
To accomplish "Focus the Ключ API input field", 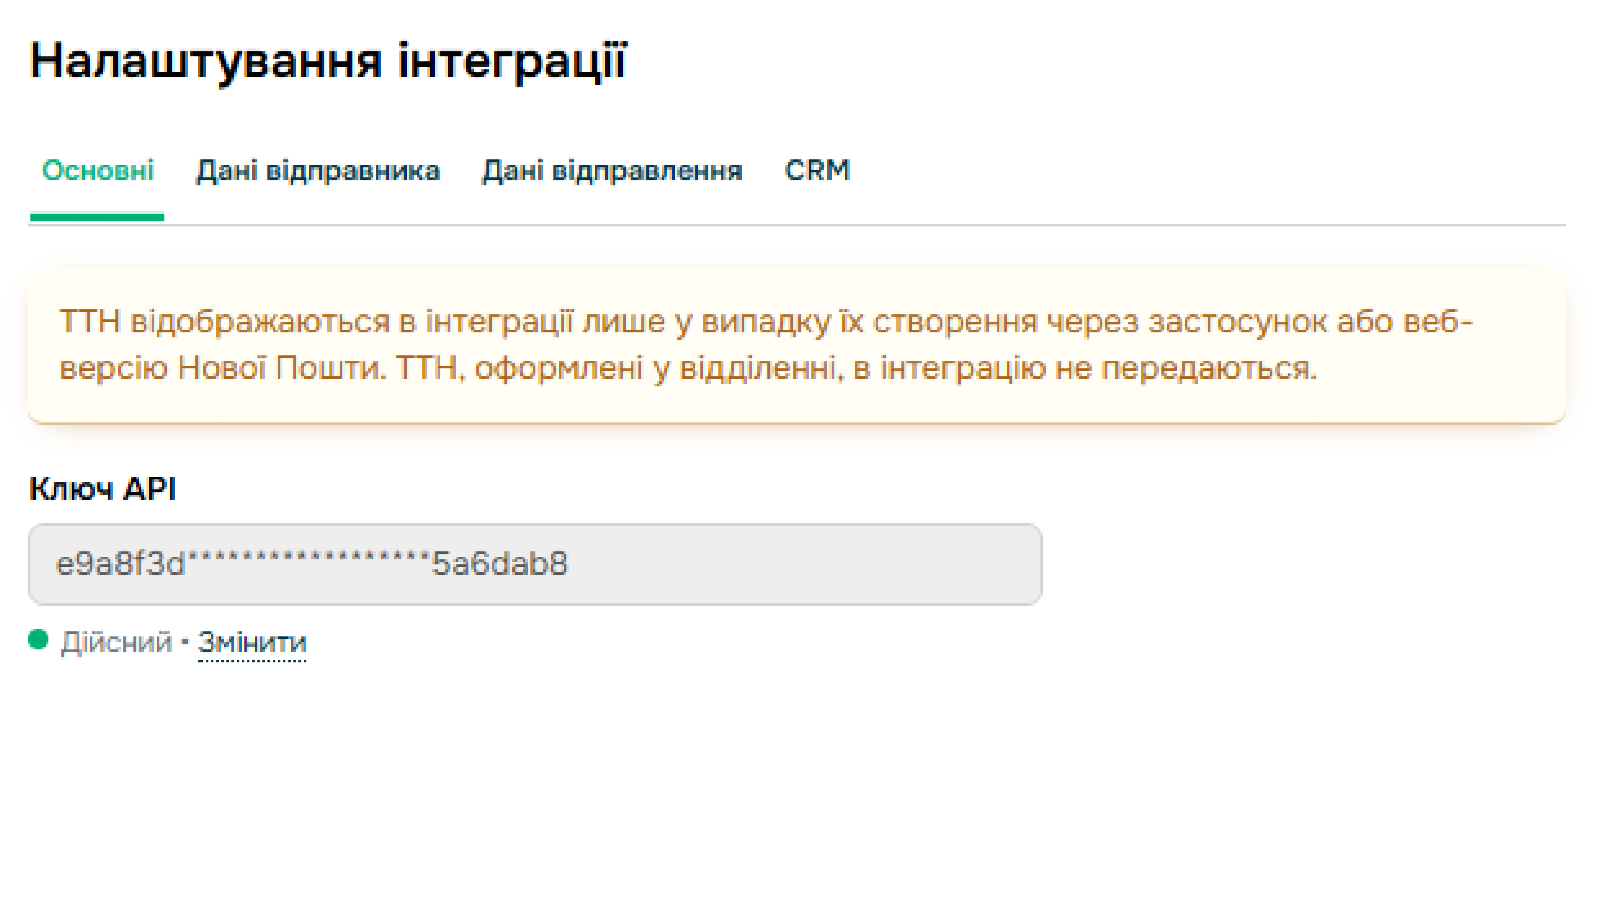I will click(x=535, y=564).
